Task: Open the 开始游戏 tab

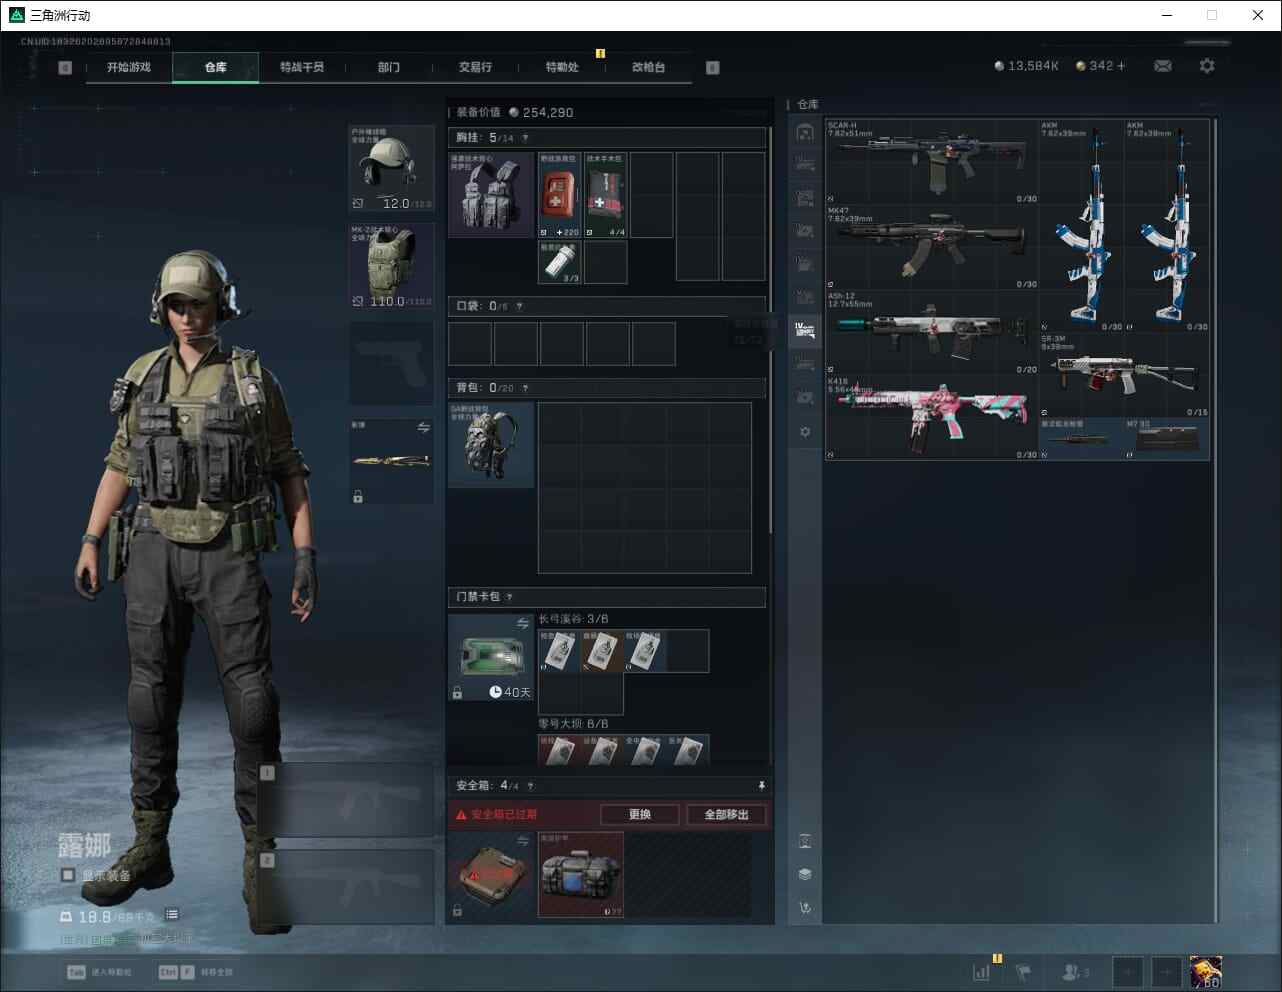Action: [129, 67]
